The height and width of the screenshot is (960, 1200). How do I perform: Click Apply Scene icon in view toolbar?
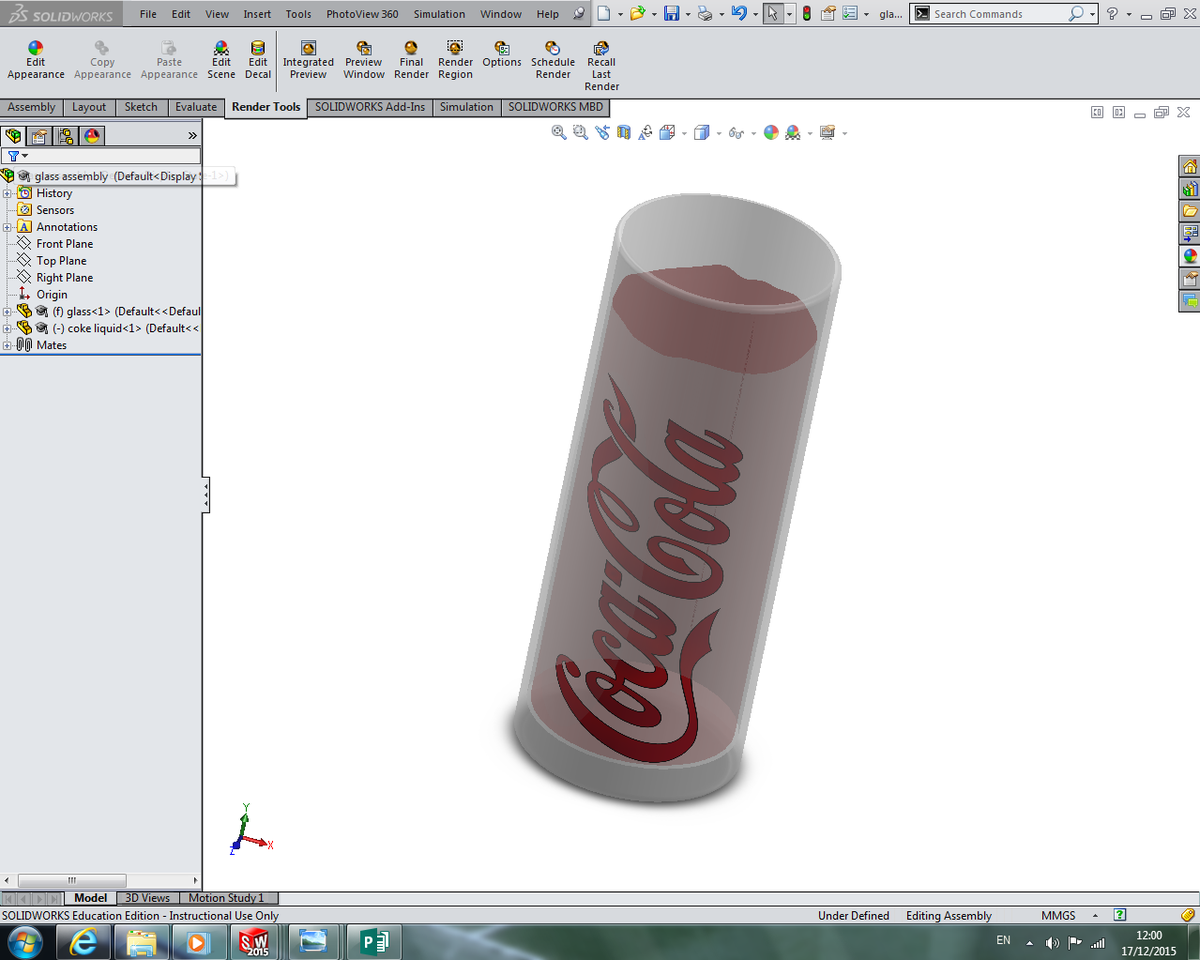[793, 132]
